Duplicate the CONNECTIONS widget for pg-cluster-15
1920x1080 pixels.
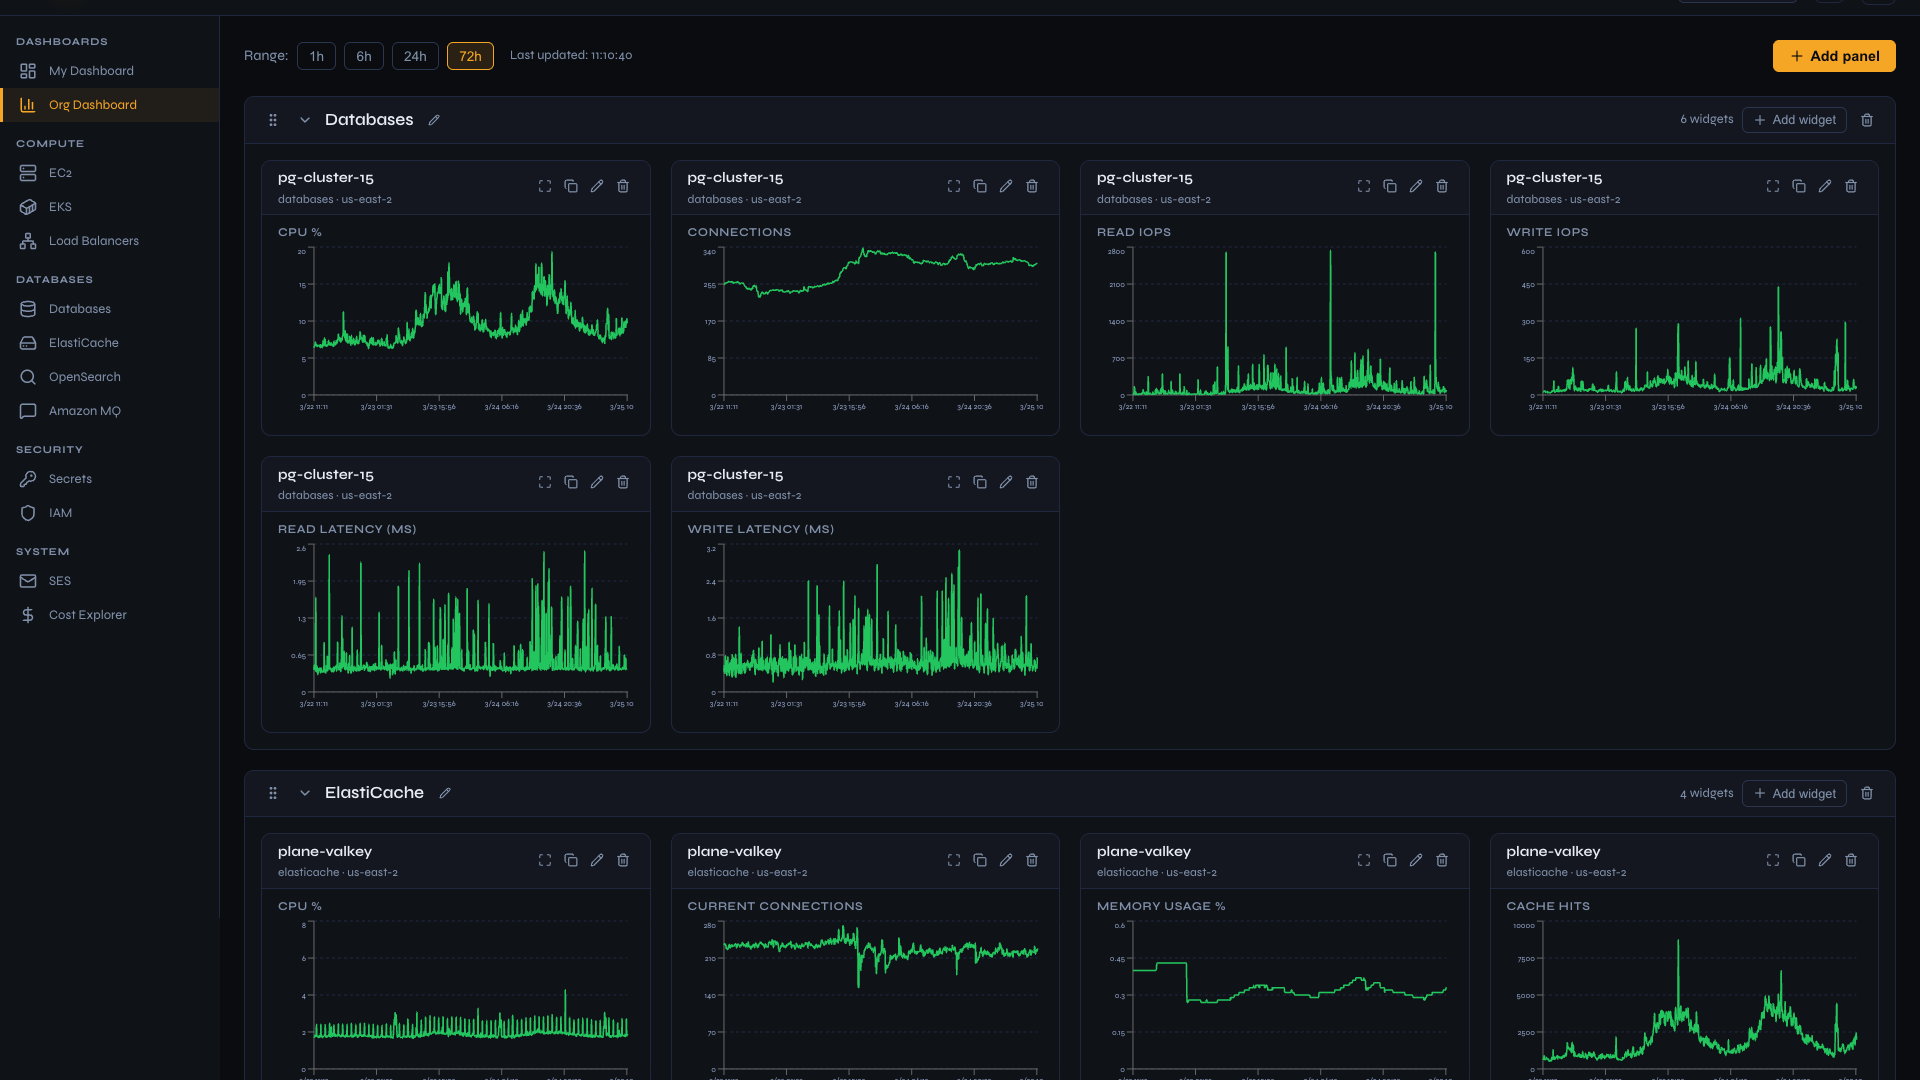click(980, 186)
